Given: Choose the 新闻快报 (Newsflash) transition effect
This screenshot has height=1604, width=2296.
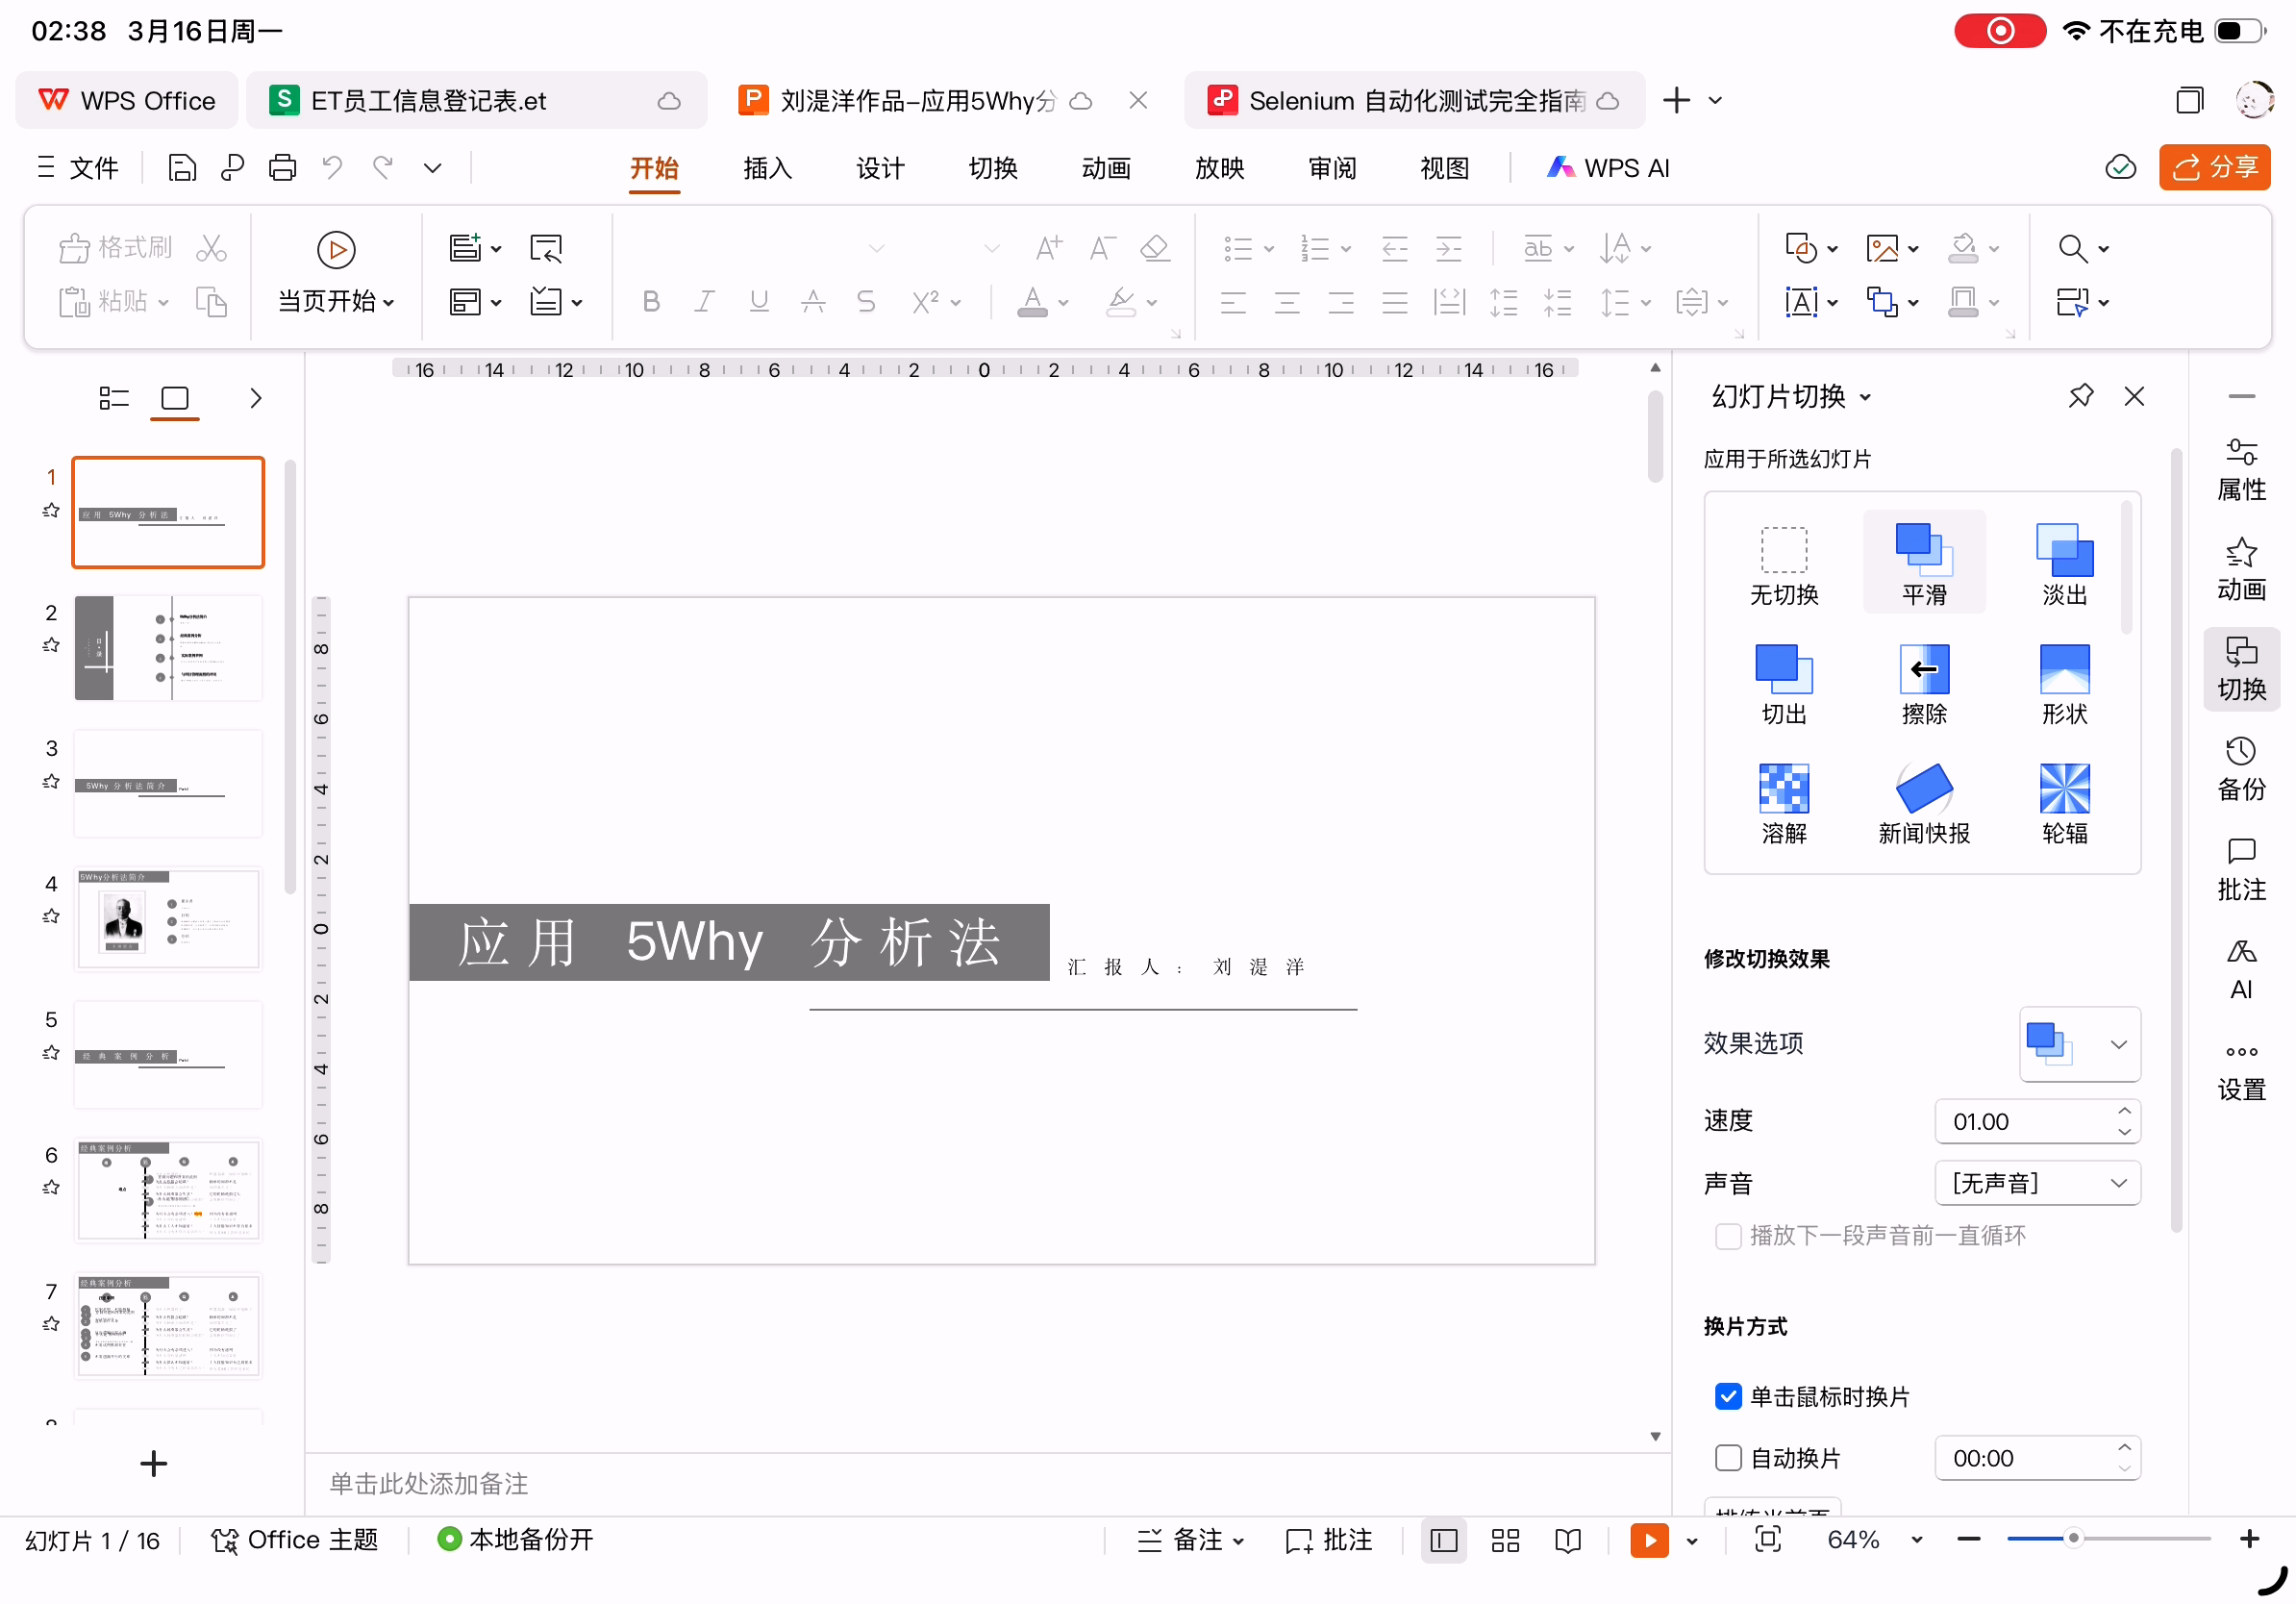Looking at the screenshot, I should 1923,788.
